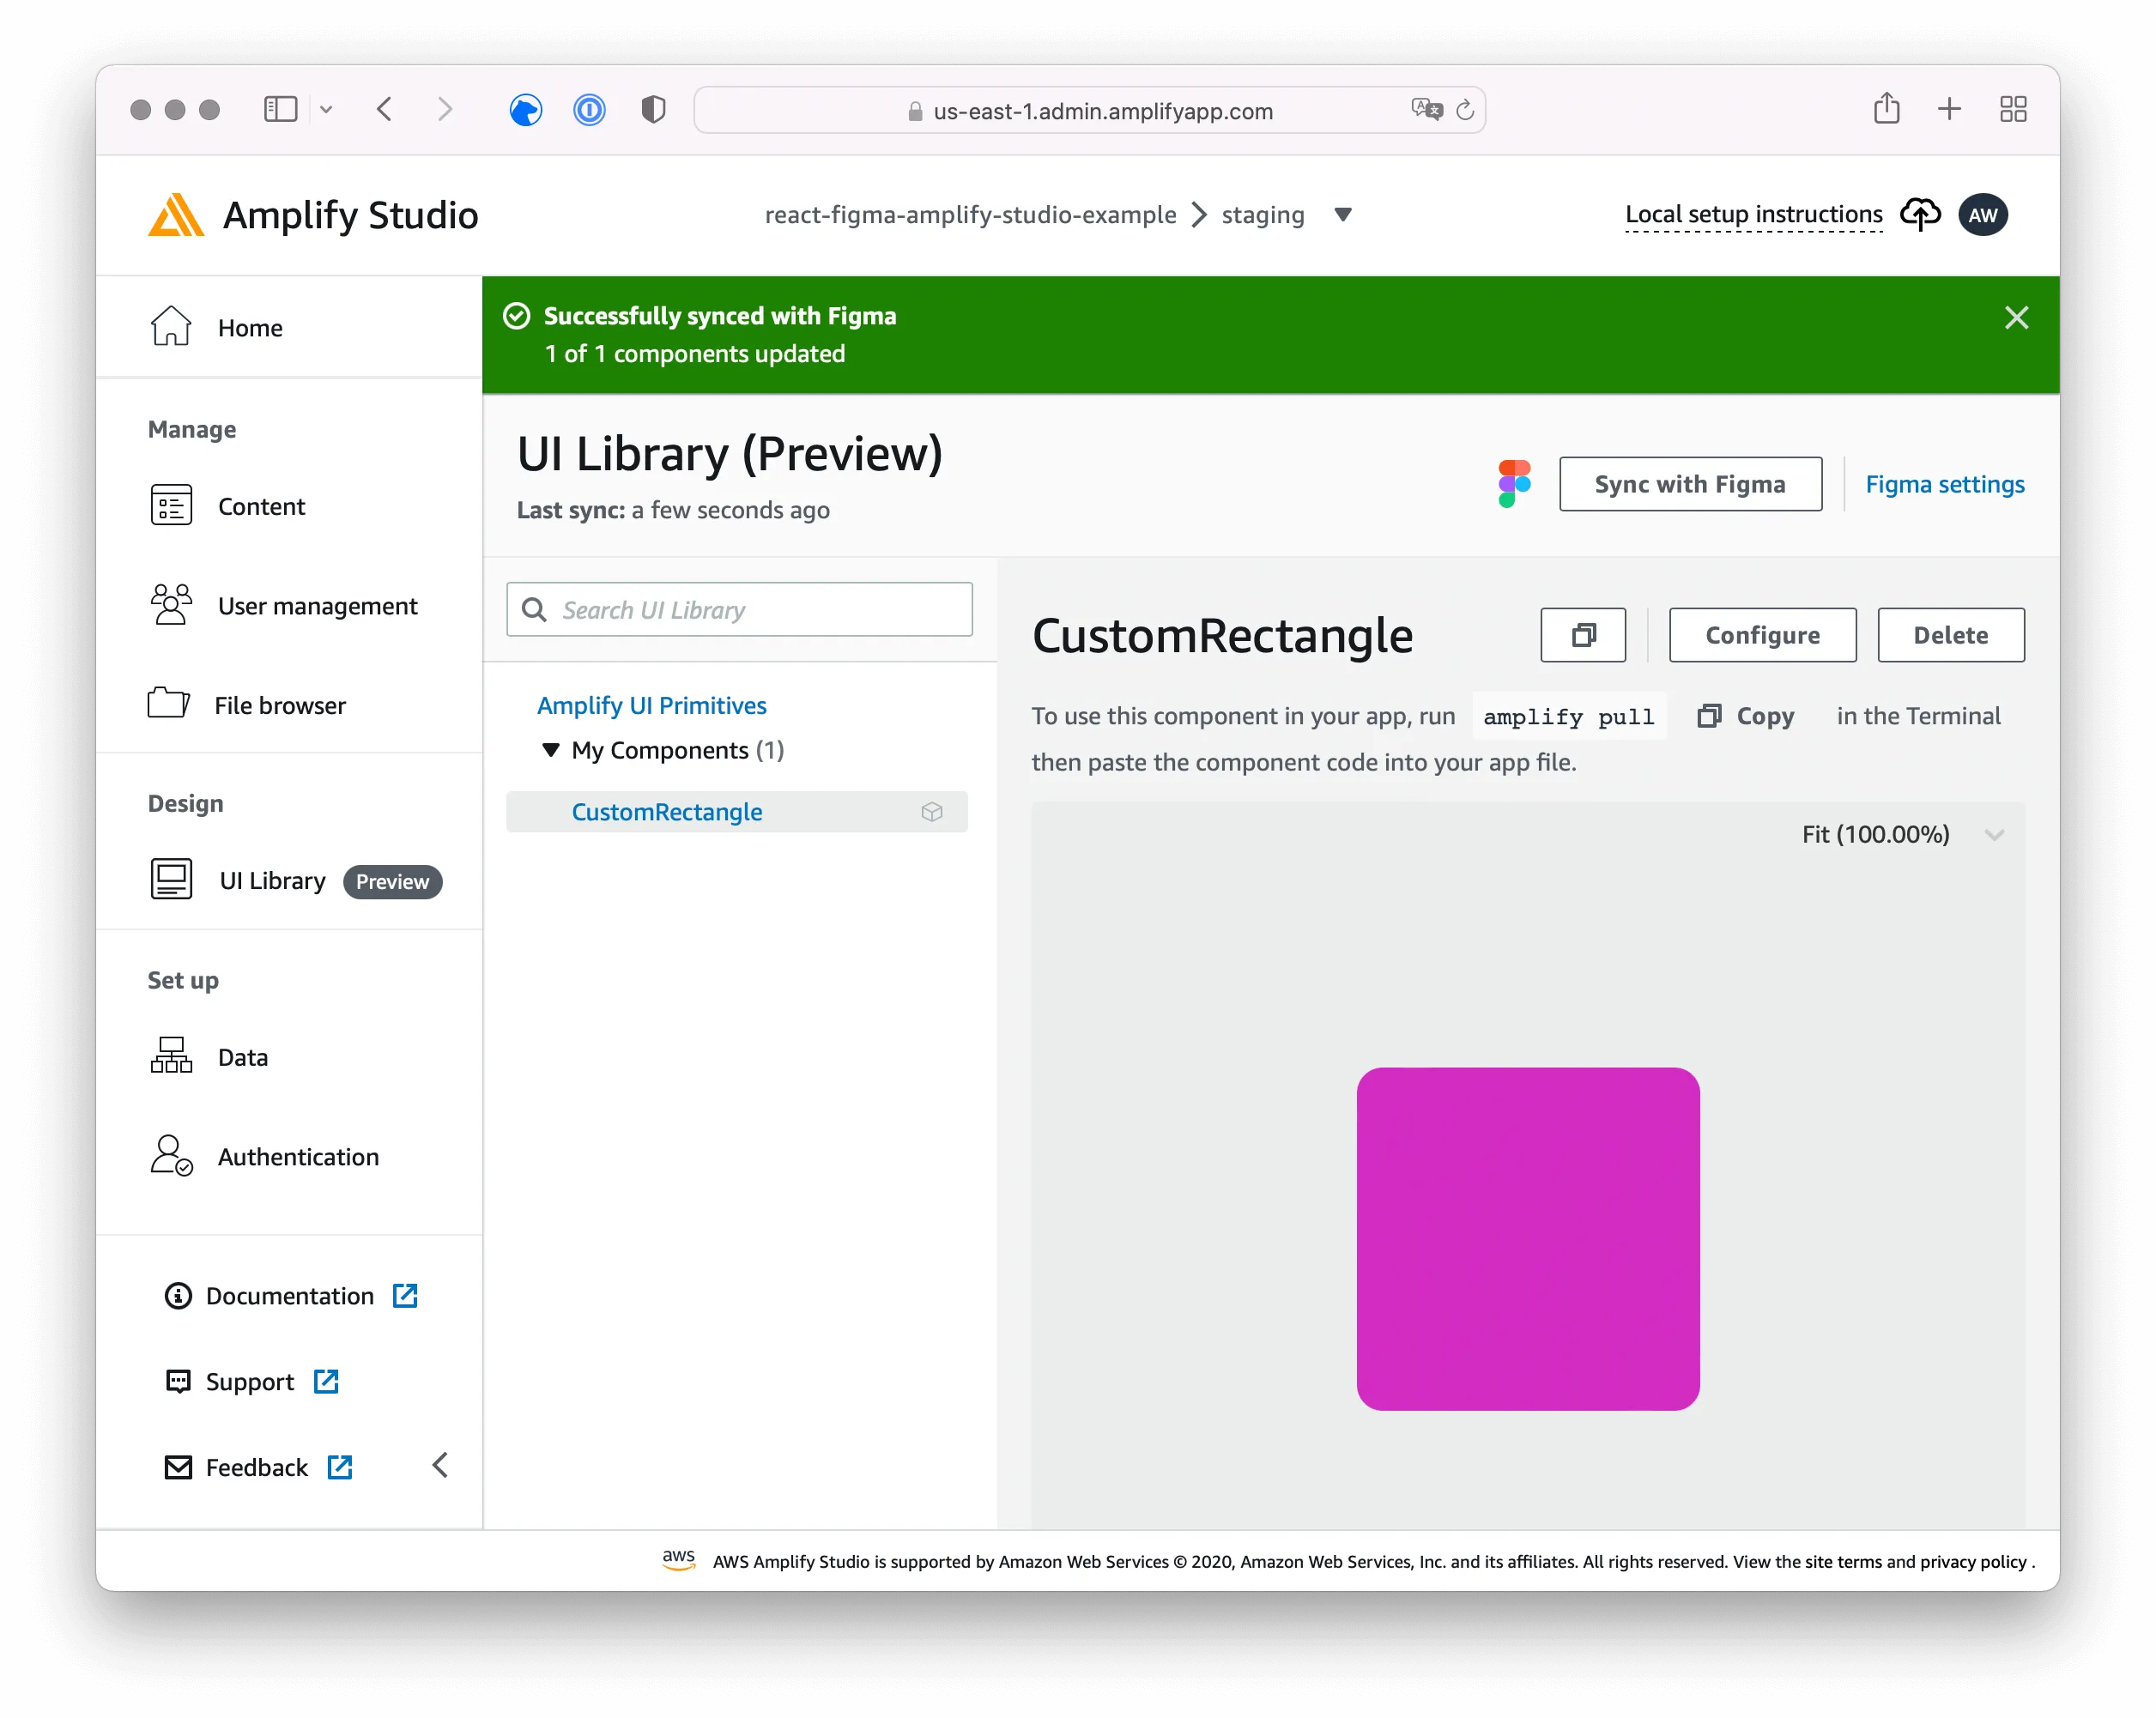Open Authentication via its sidebar icon
The image size is (2156, 1718).
point(171,1157)
